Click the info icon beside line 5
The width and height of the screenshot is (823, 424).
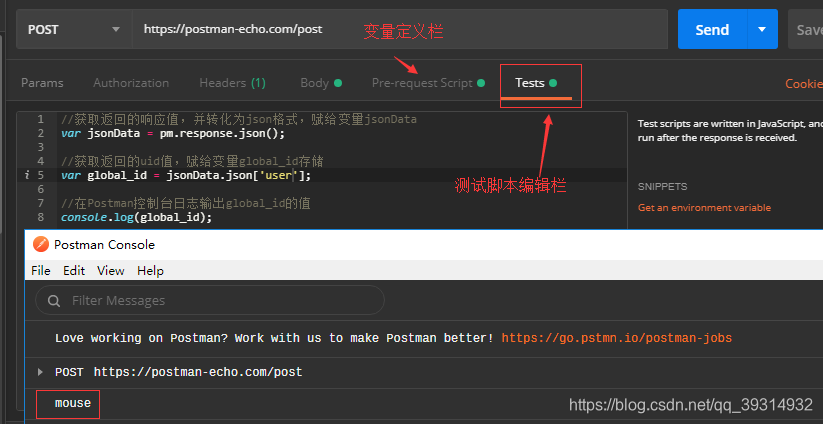click(x=27, y=175)
